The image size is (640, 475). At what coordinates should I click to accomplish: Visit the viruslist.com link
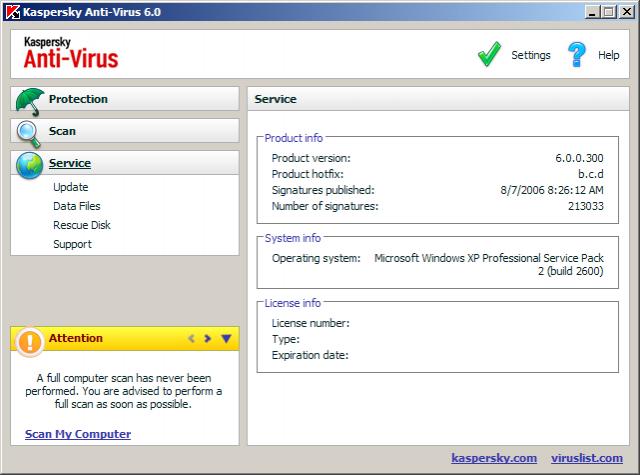pos(587,458)
